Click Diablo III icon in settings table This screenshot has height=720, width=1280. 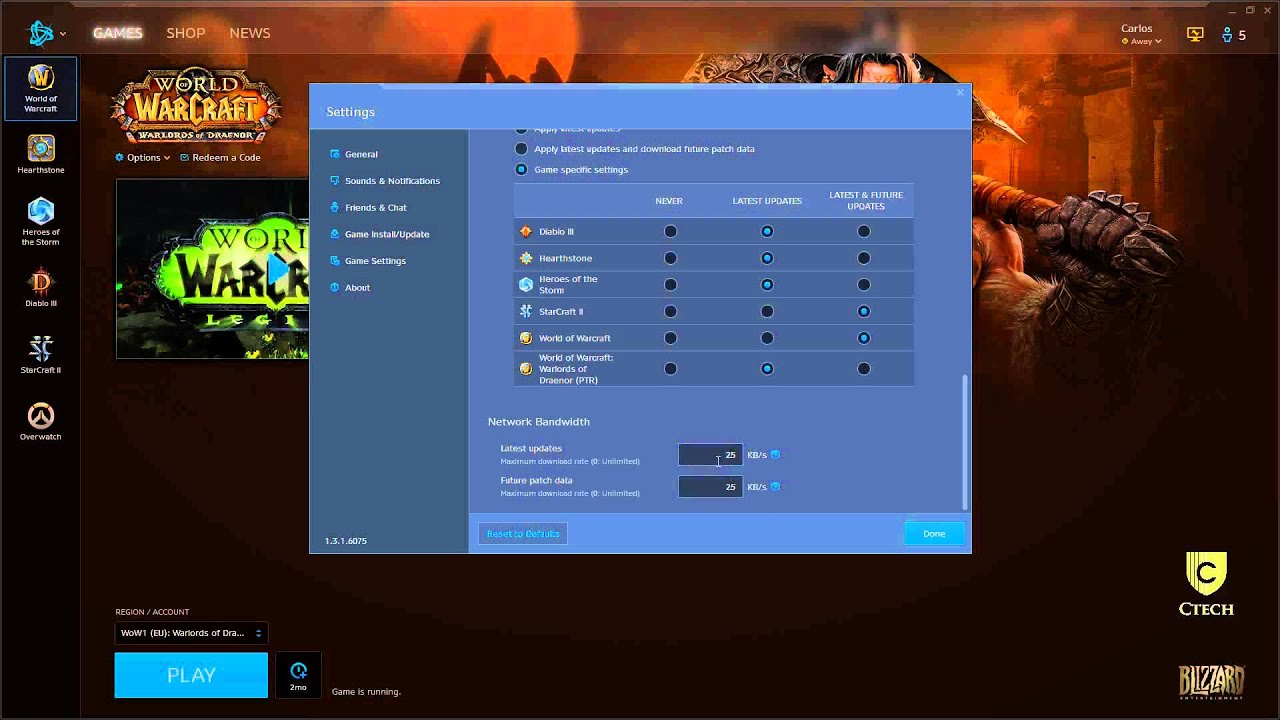(526, 231)
